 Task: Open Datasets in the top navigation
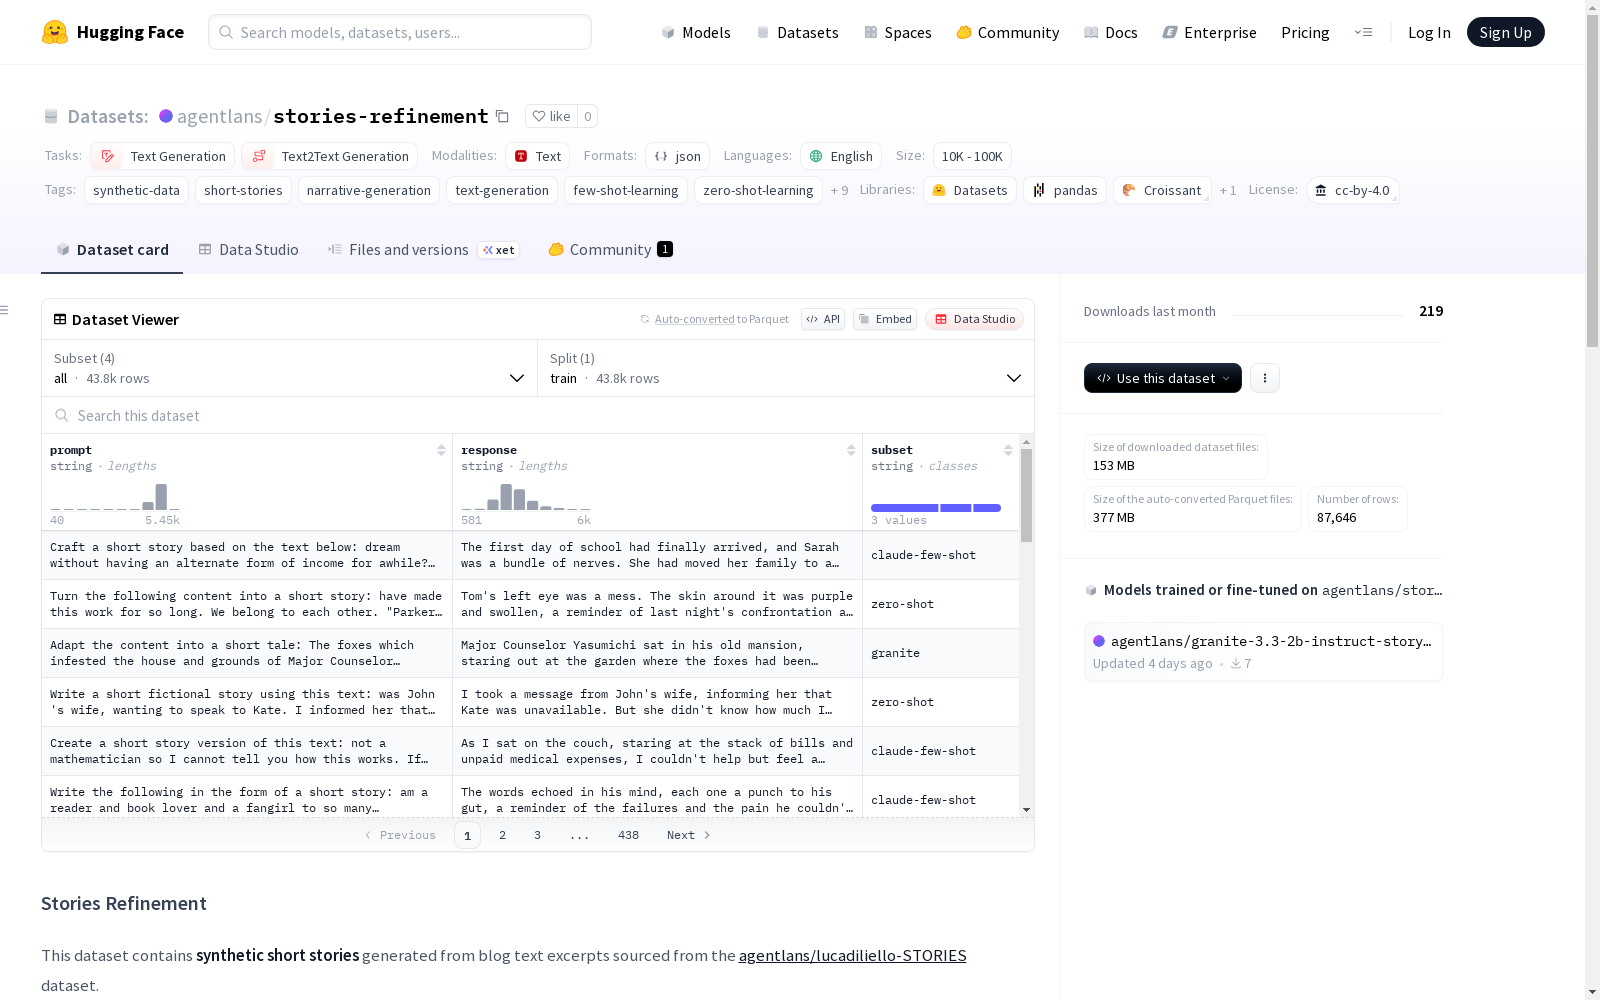point(797,32)
